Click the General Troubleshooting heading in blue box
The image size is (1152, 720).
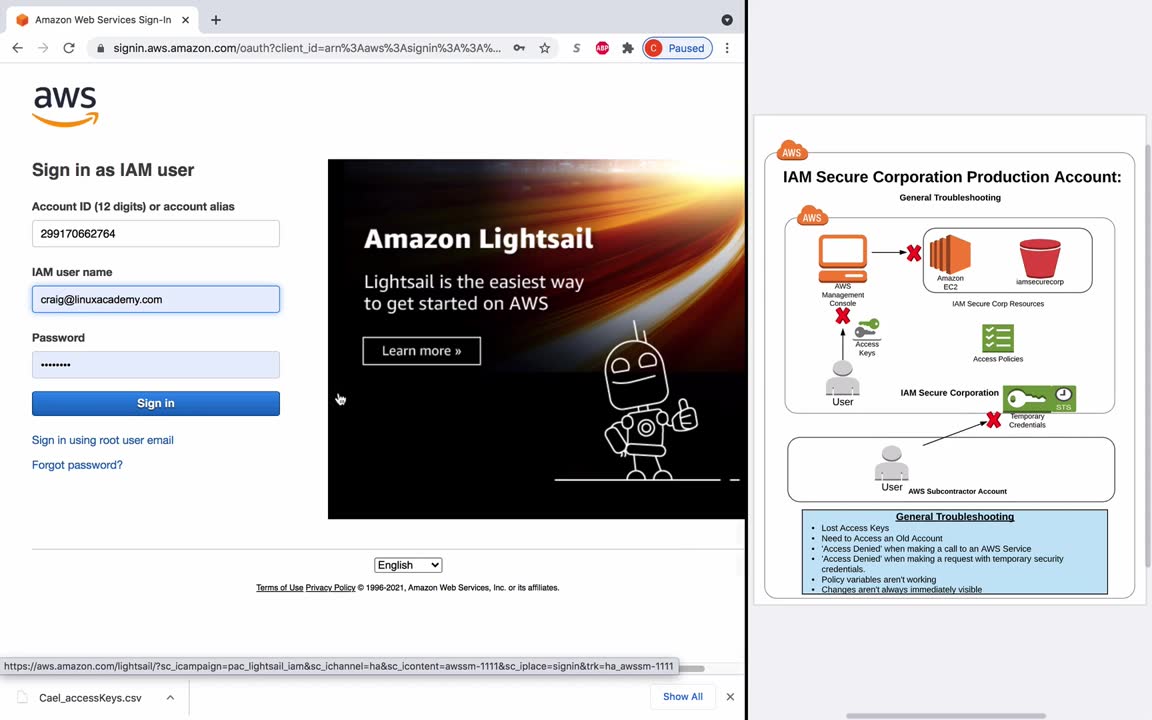click(954, 516)
